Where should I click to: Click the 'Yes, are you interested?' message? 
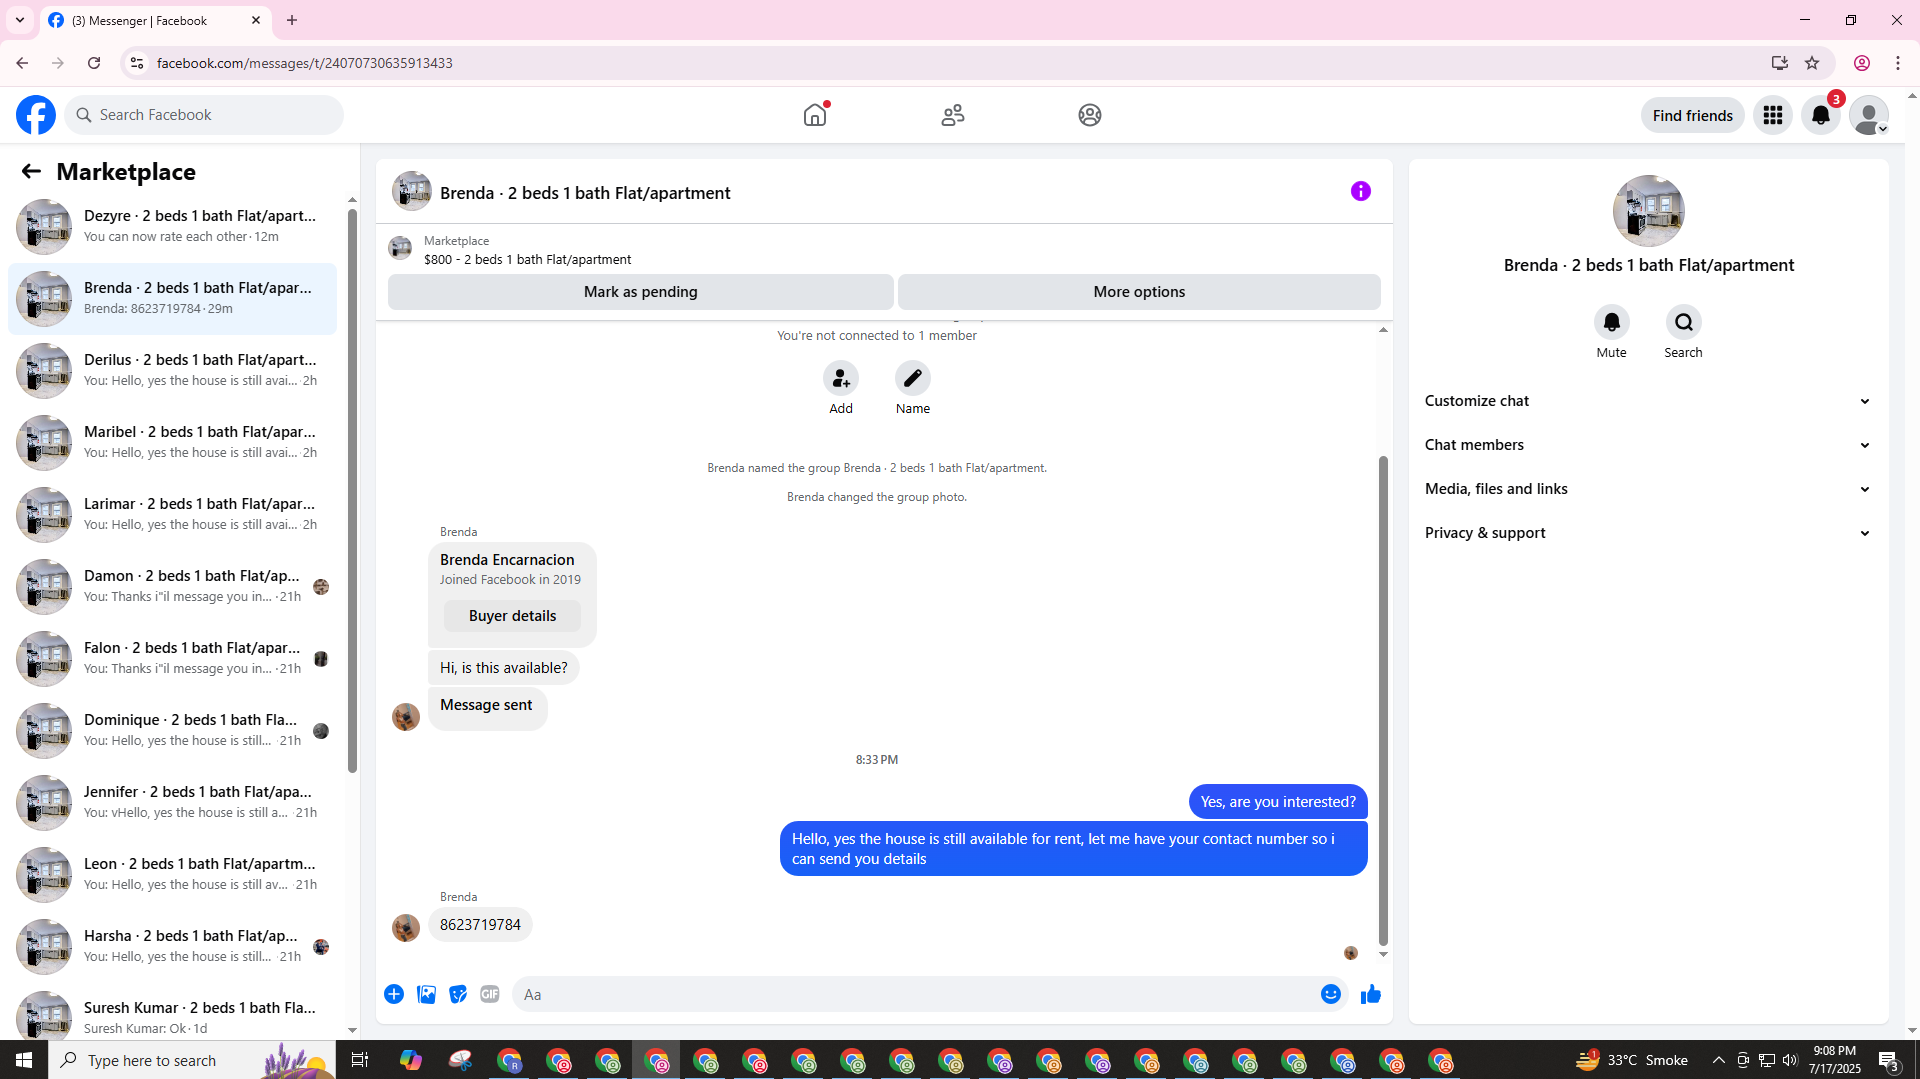[1278, 802]
